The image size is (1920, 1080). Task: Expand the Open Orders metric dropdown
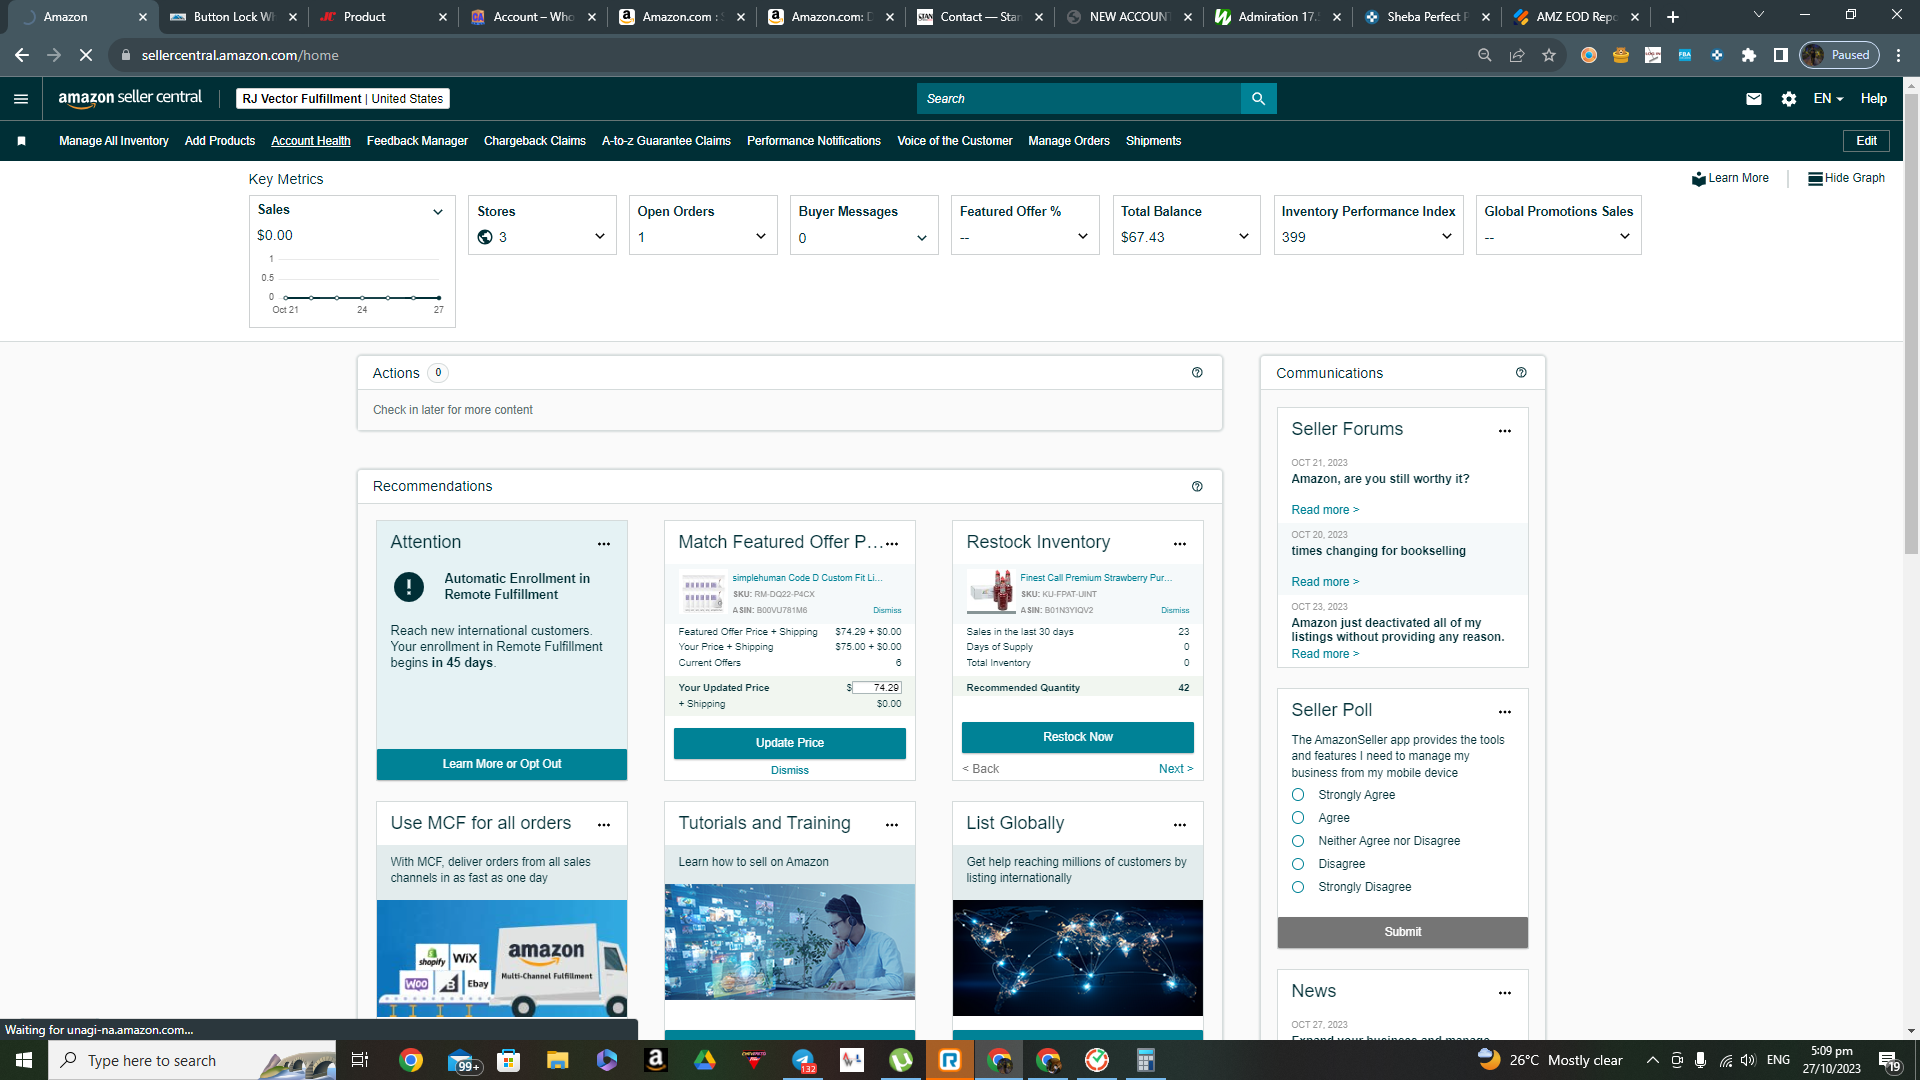[x=761, y=237]
